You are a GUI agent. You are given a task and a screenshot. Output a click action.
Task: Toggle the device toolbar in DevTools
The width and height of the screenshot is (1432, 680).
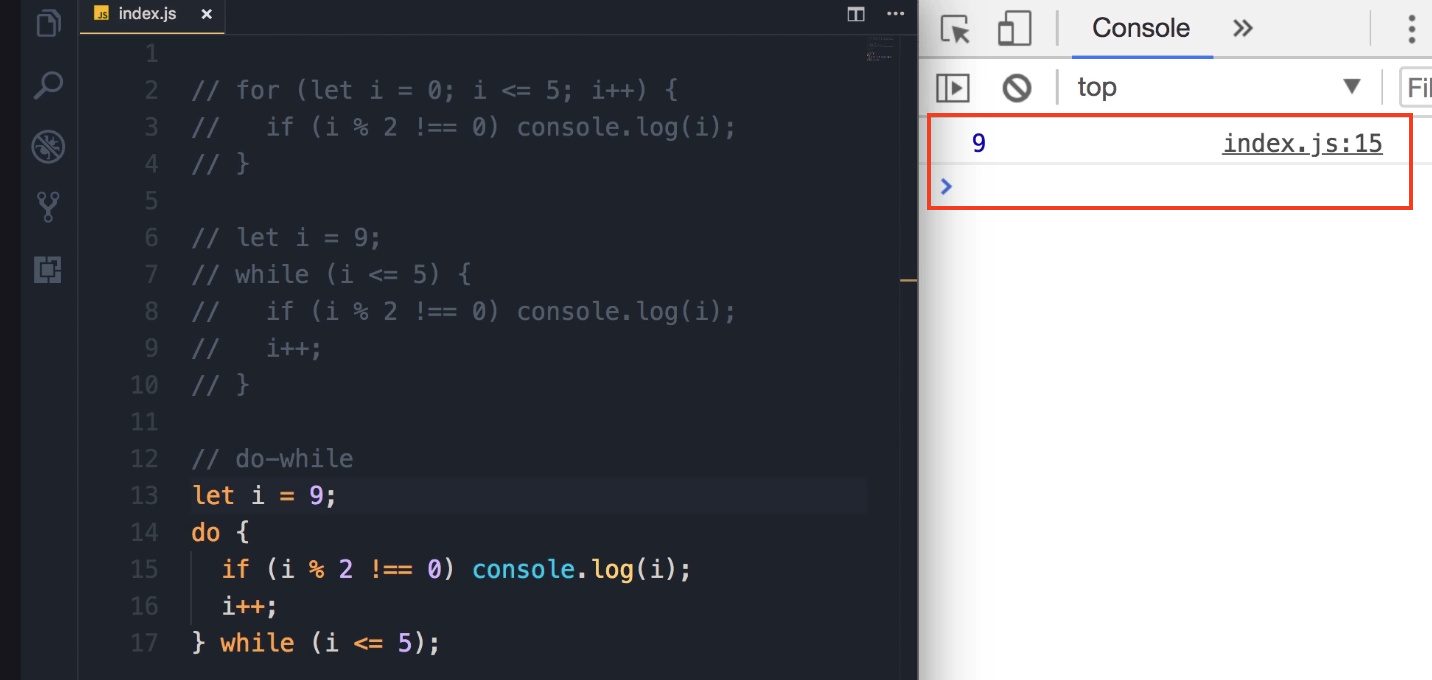coord(1014,29)
